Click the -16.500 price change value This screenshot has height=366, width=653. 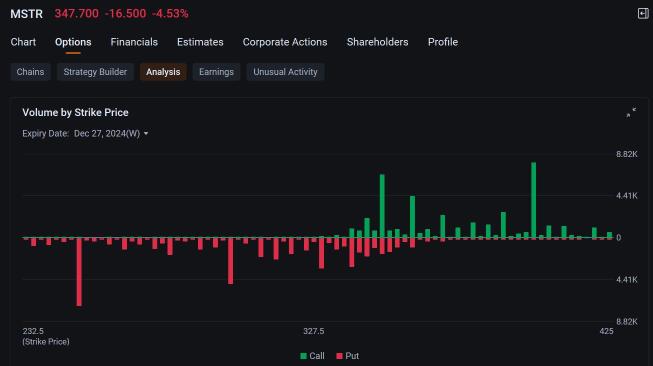coord(125,14)
